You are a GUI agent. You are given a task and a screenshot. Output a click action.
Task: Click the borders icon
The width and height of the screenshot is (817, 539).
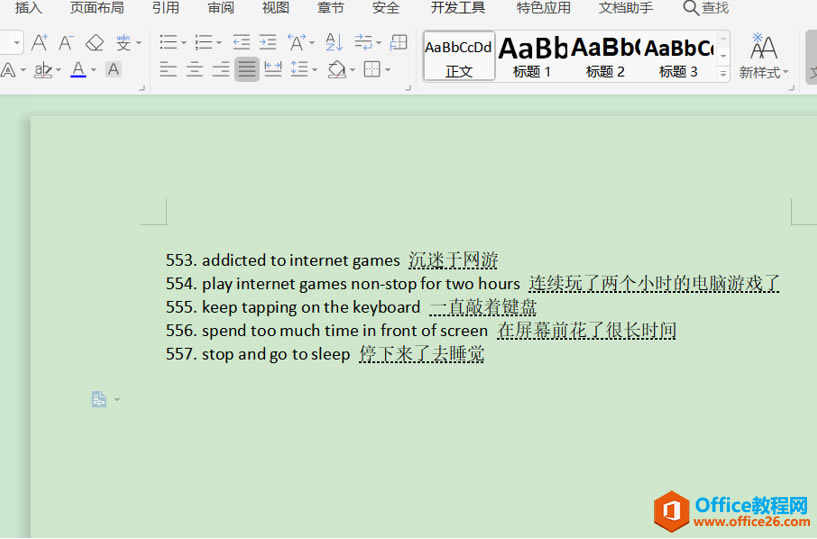coord(372,69)
